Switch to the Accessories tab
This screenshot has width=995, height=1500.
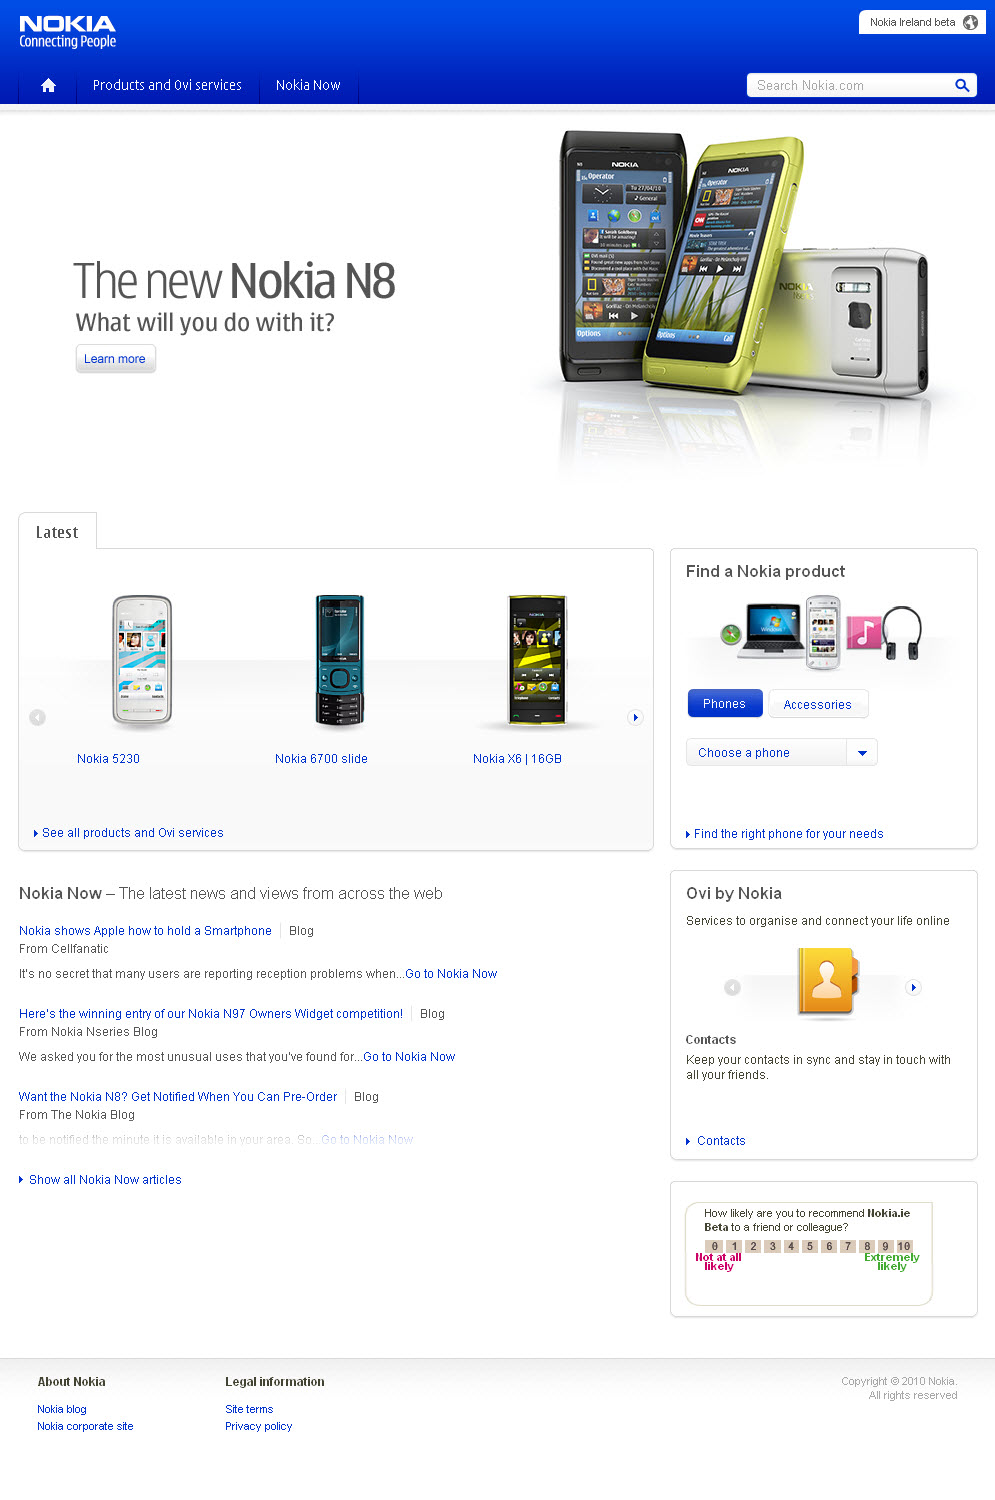click(x=817, y=704)
